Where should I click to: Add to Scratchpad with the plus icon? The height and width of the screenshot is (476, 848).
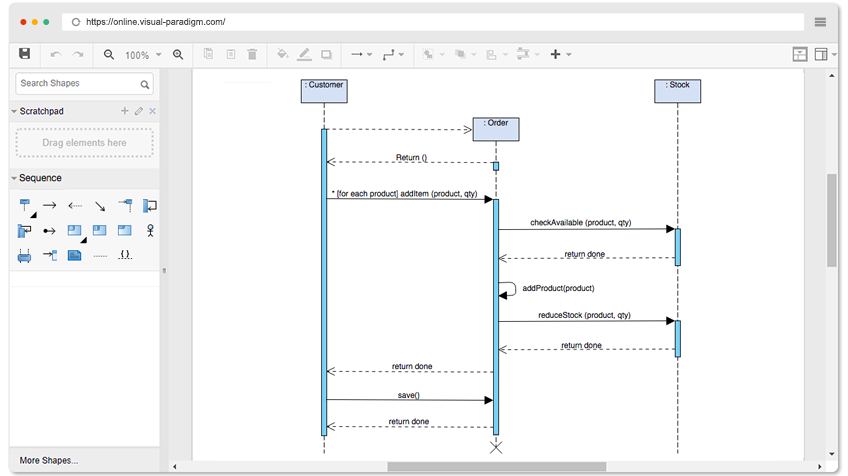coord(124,111)
